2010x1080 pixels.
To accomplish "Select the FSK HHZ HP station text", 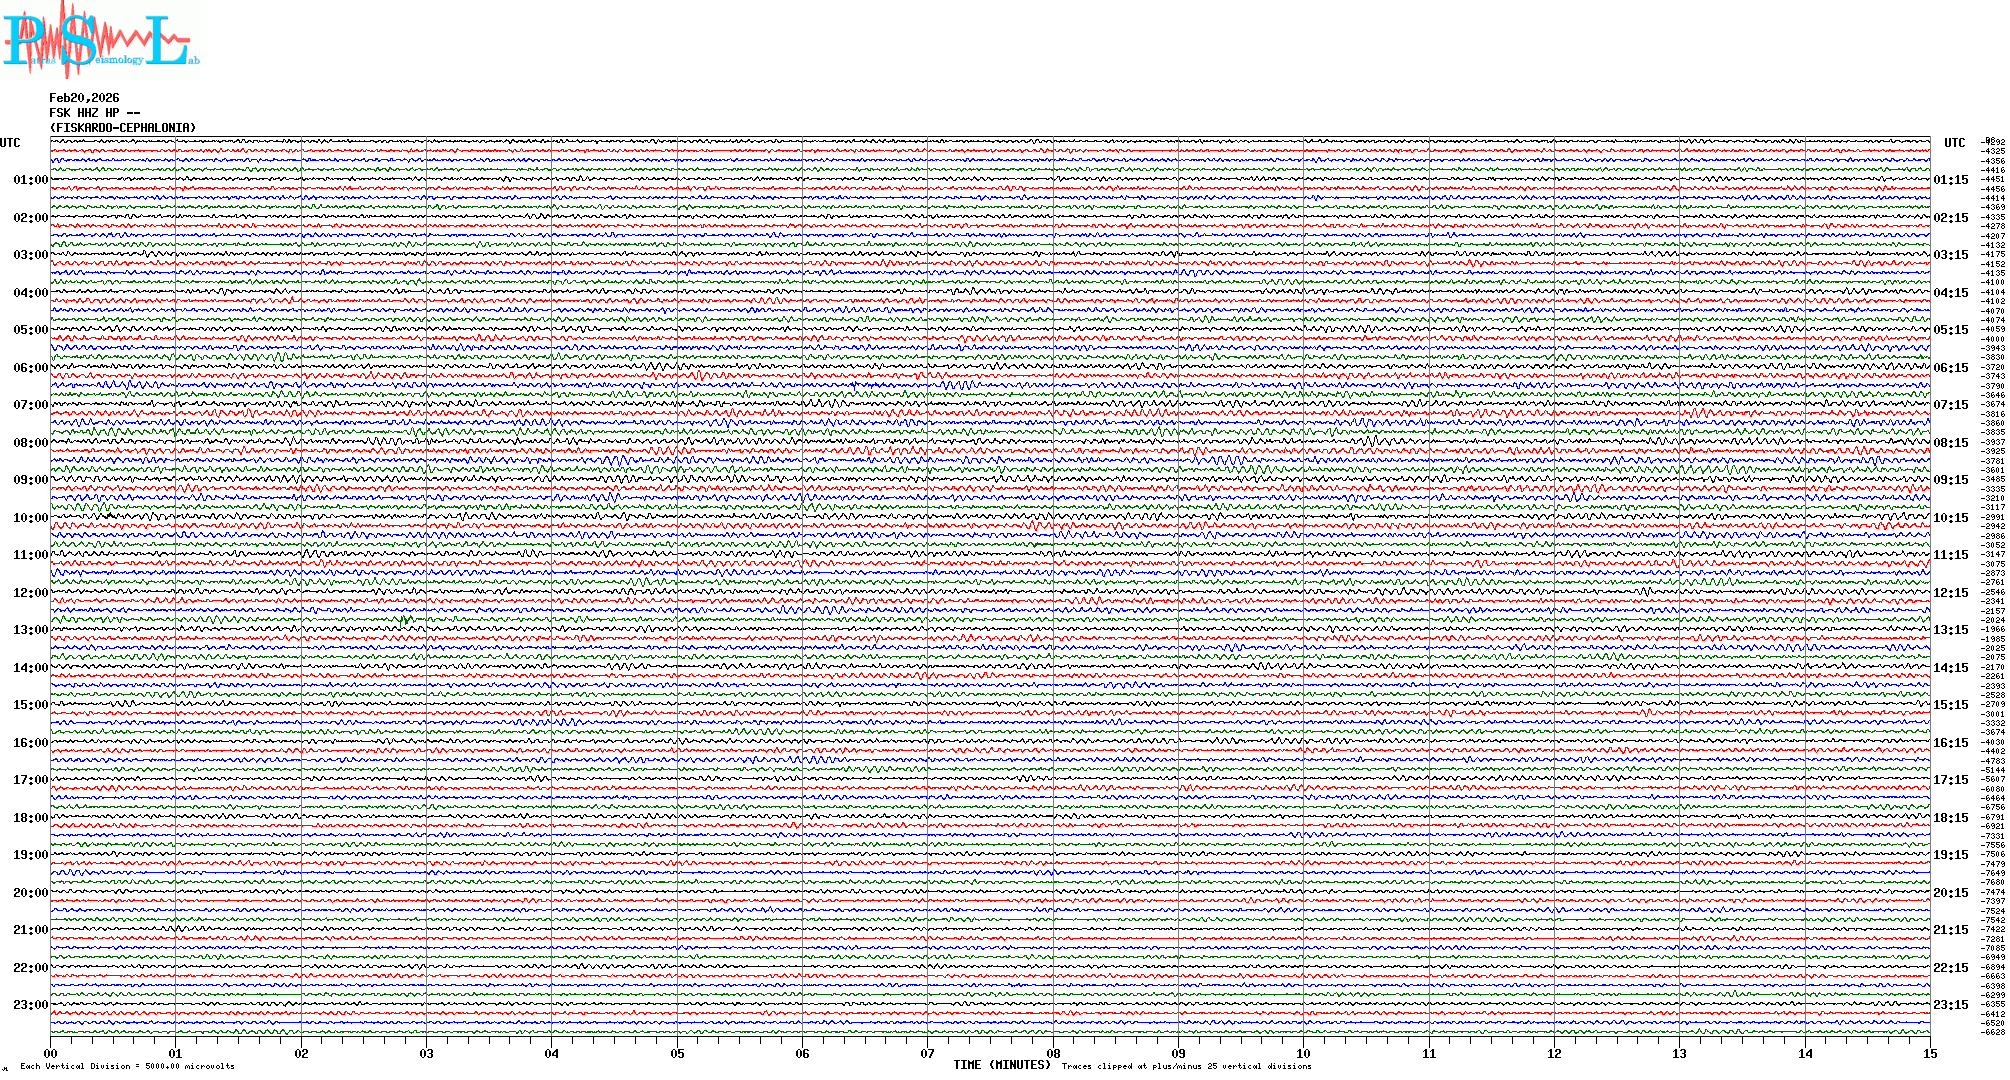I will click(x=94, y=113).
